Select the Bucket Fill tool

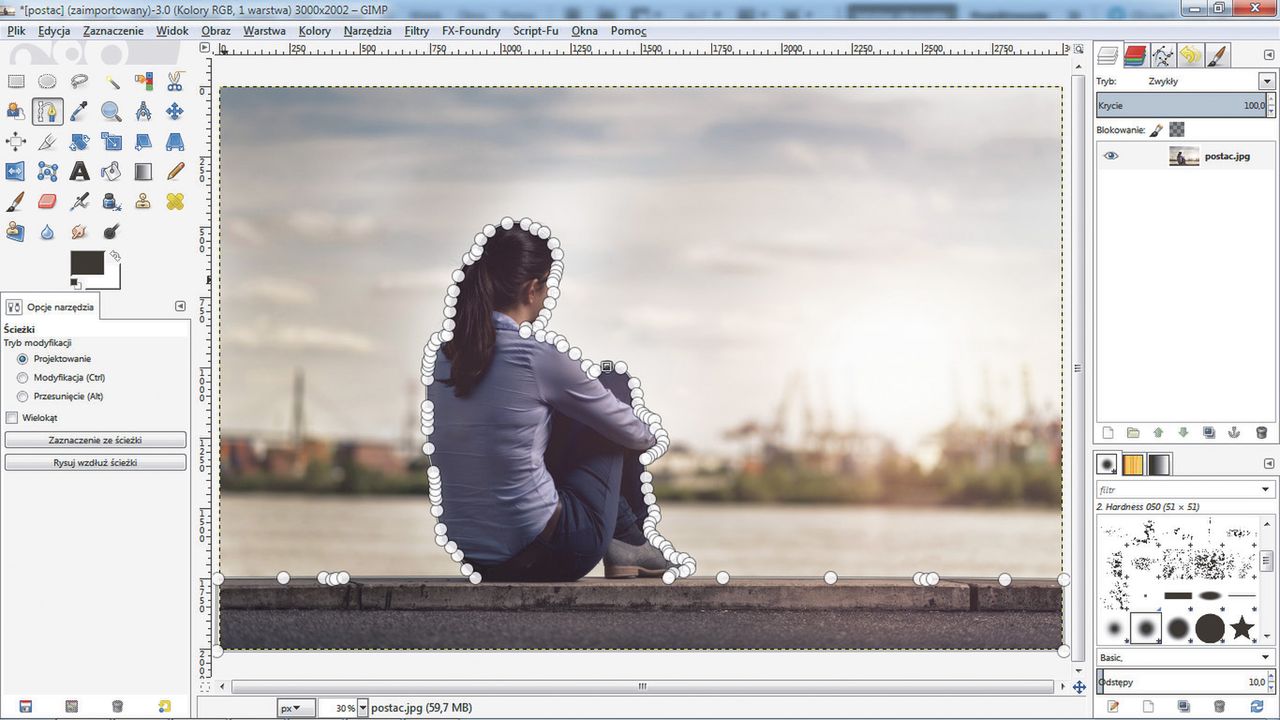[111, 171]
